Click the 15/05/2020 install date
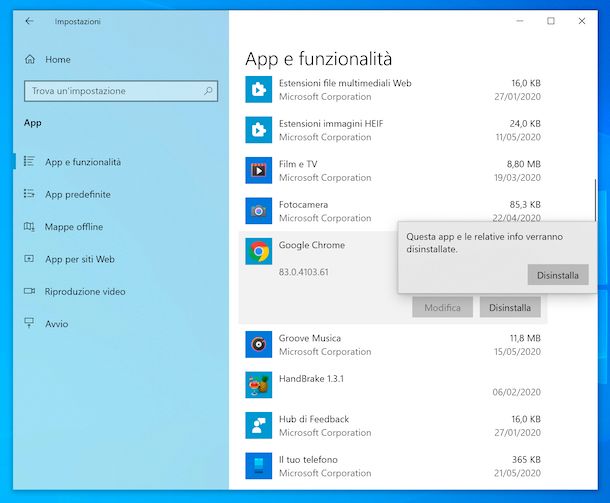 click(517, 351)
